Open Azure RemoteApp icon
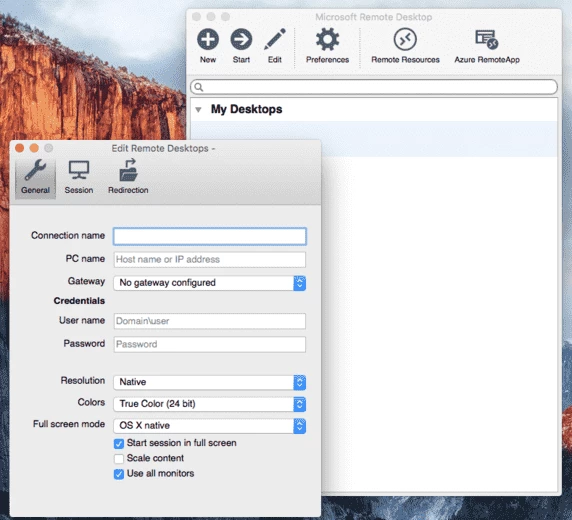The height and width of the screenshot is (520, 572). pos(487,39)
